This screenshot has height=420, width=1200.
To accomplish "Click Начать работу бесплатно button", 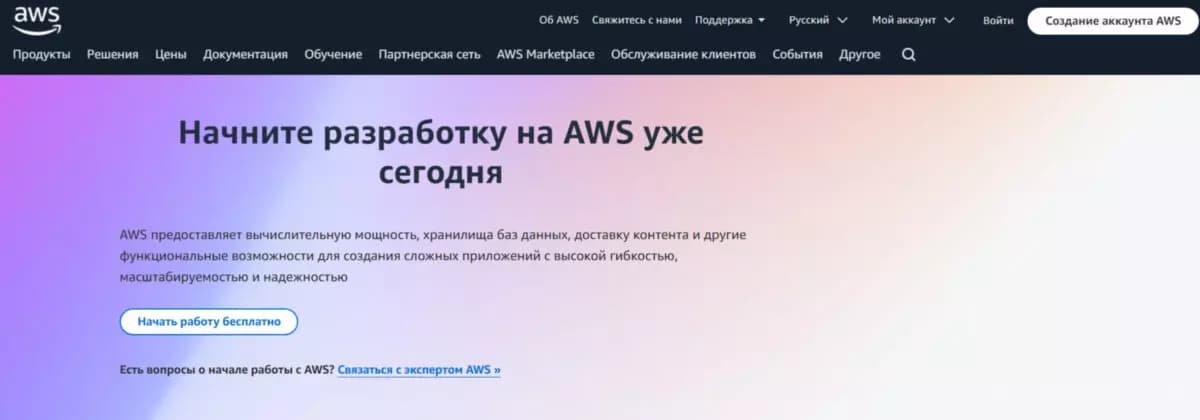I will pos(209,322).
